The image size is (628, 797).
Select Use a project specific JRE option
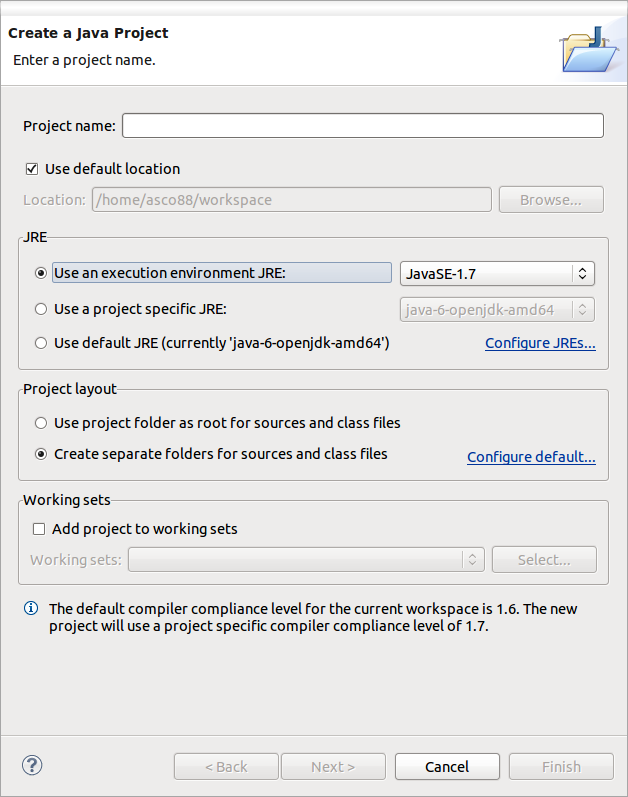click(41, 309)
